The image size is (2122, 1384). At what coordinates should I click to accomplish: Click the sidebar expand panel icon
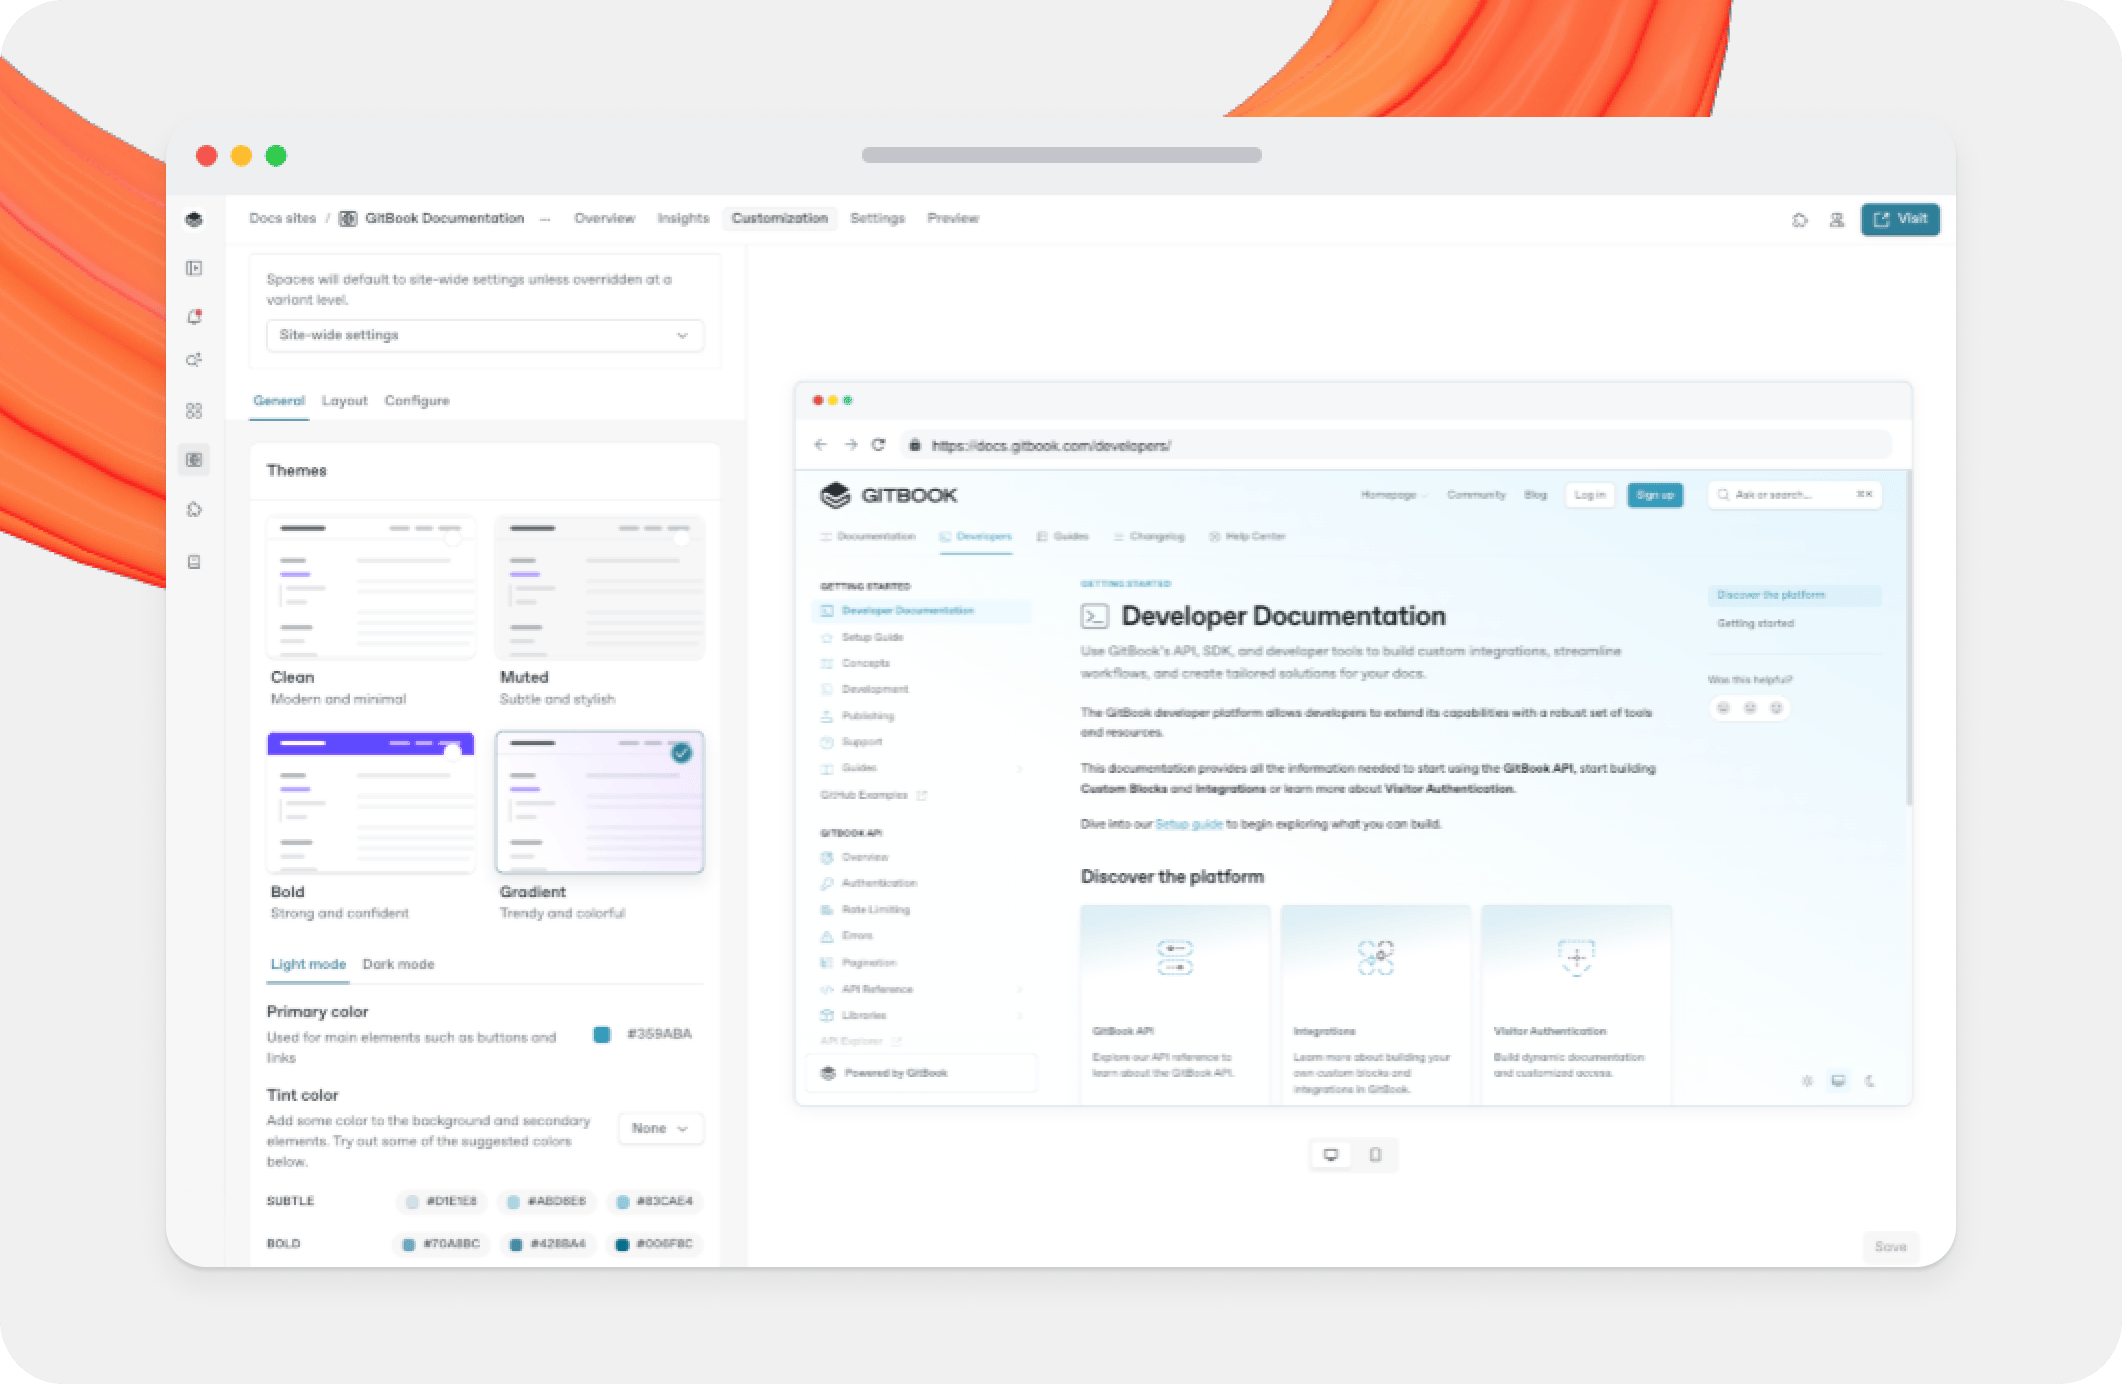point(194,268)
